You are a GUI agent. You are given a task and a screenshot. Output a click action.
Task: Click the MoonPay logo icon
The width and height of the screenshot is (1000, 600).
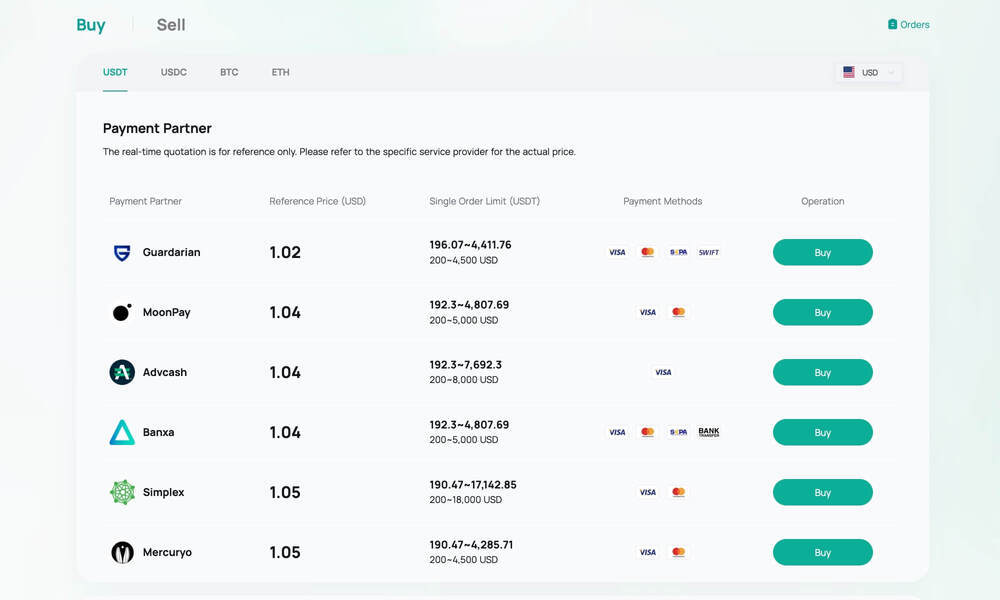[122, 312]
